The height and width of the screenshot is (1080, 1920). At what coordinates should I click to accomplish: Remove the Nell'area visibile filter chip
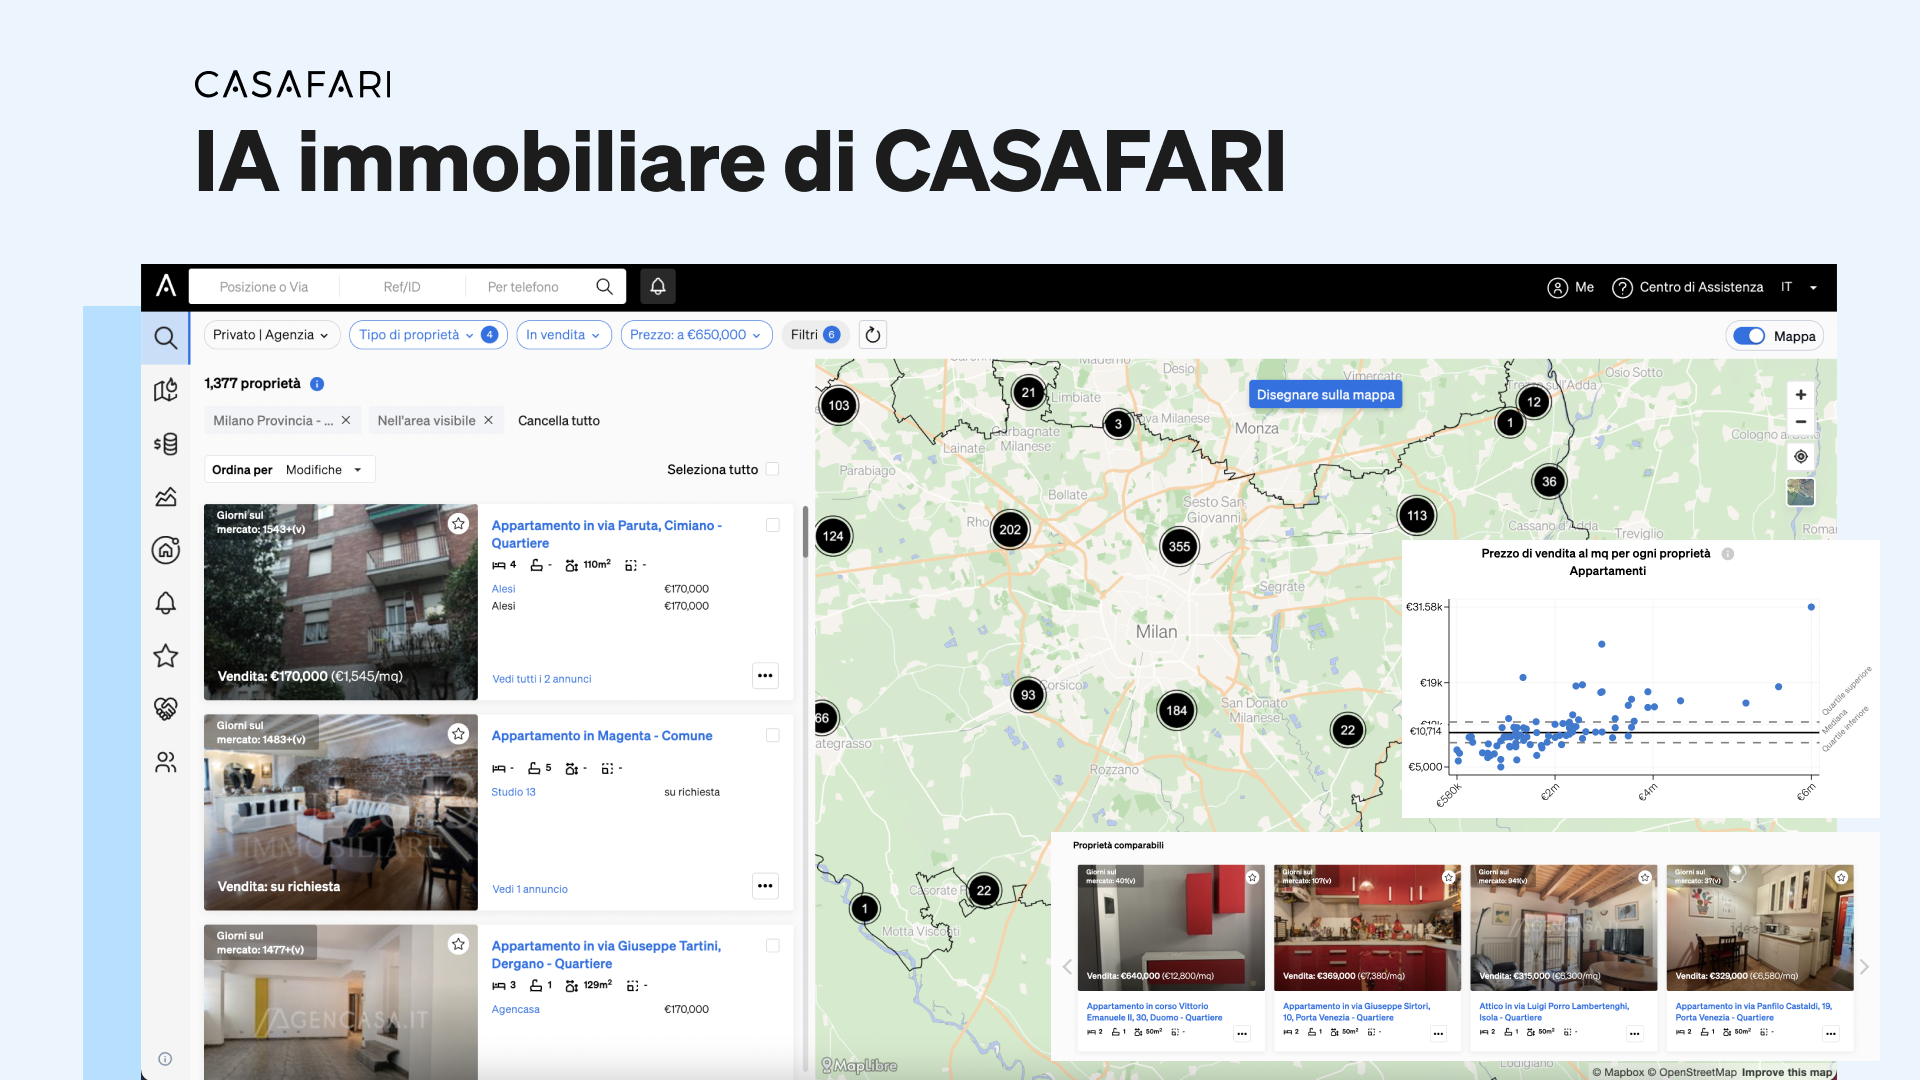pos(488,420)
